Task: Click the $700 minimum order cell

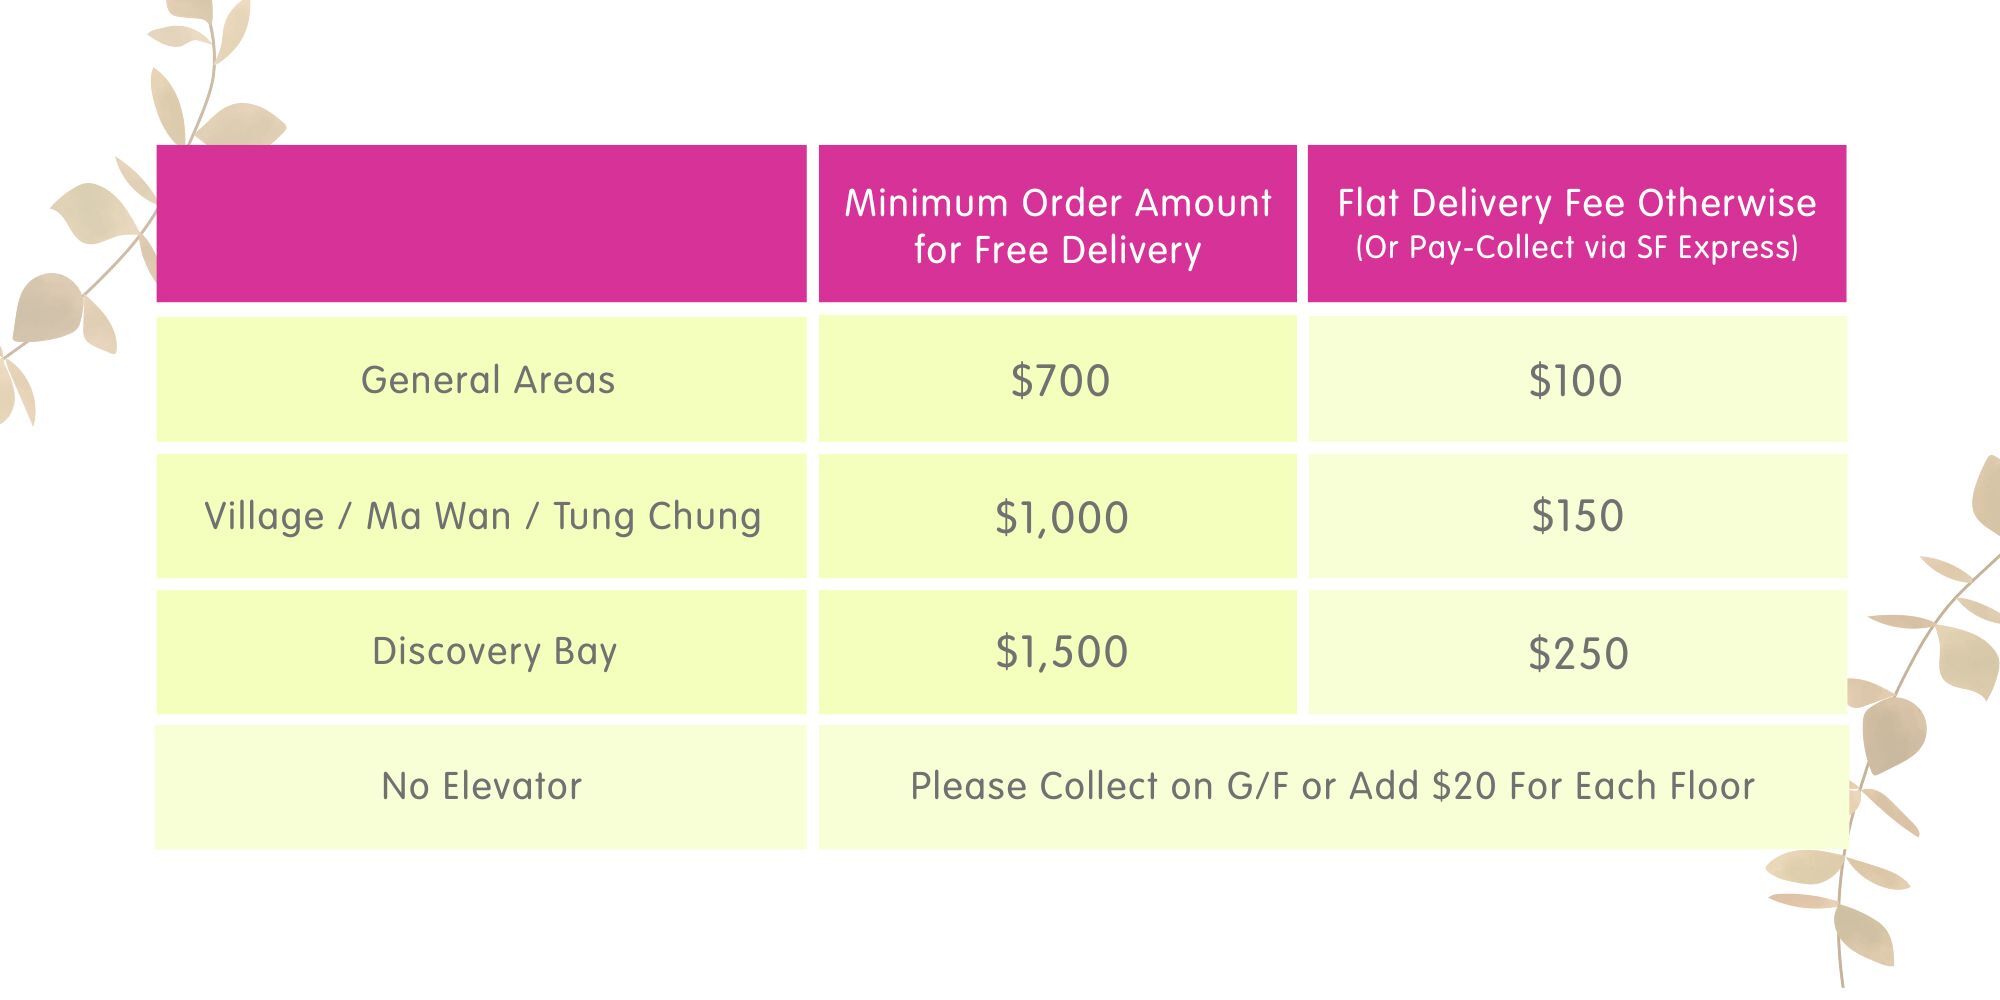Action: pos(1059,381)
